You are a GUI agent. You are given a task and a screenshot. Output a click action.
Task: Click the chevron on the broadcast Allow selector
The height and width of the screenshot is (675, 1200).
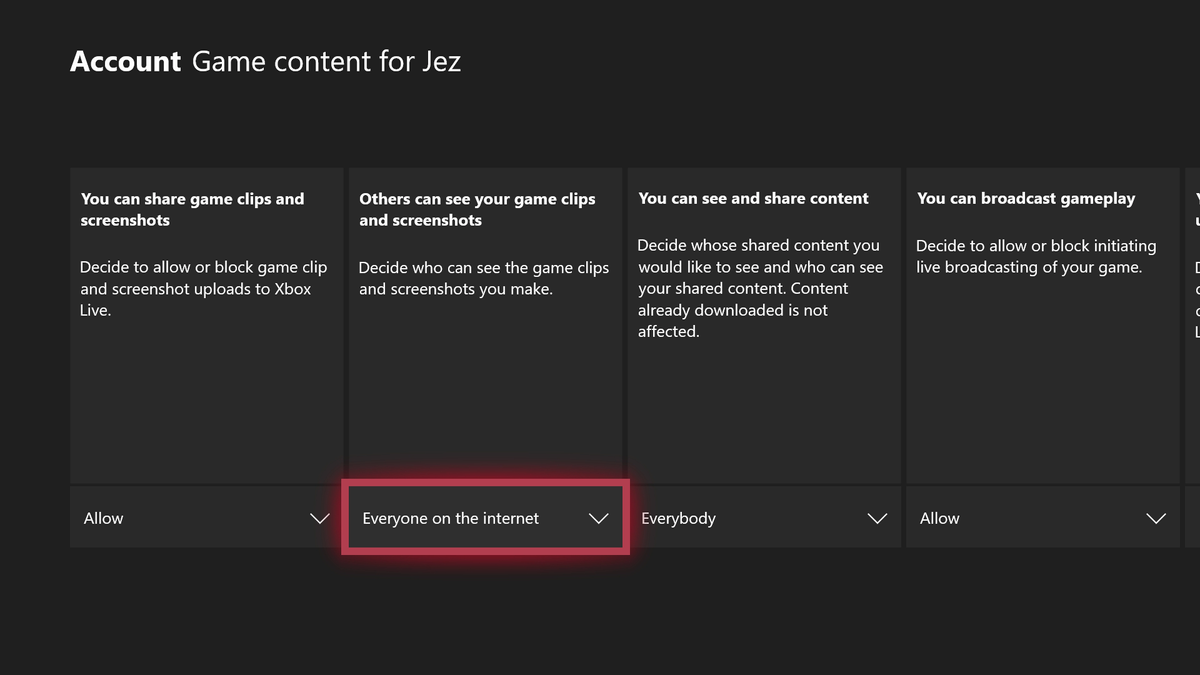(x=1156, y=518)
